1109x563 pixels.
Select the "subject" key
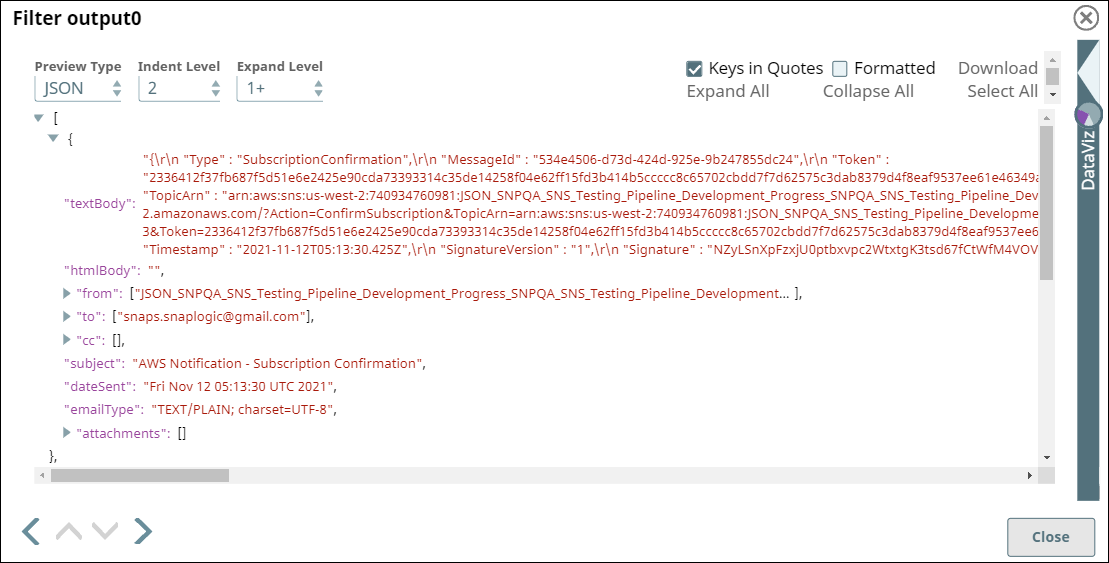pos(93,364)
